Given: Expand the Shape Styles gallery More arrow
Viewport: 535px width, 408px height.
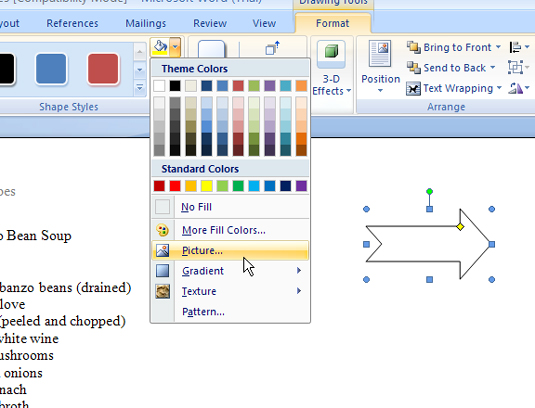Looking at the screenshot, I should [x=140, y=88].
